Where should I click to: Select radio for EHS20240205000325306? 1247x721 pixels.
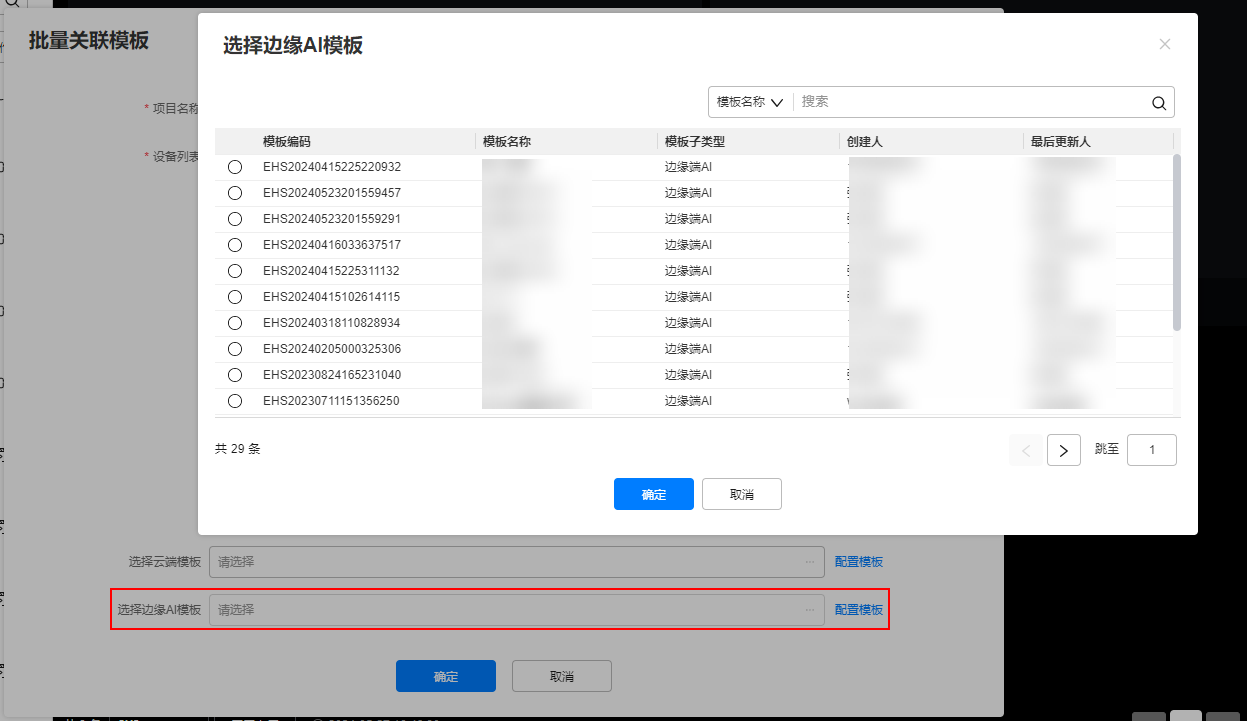(235, 349)
